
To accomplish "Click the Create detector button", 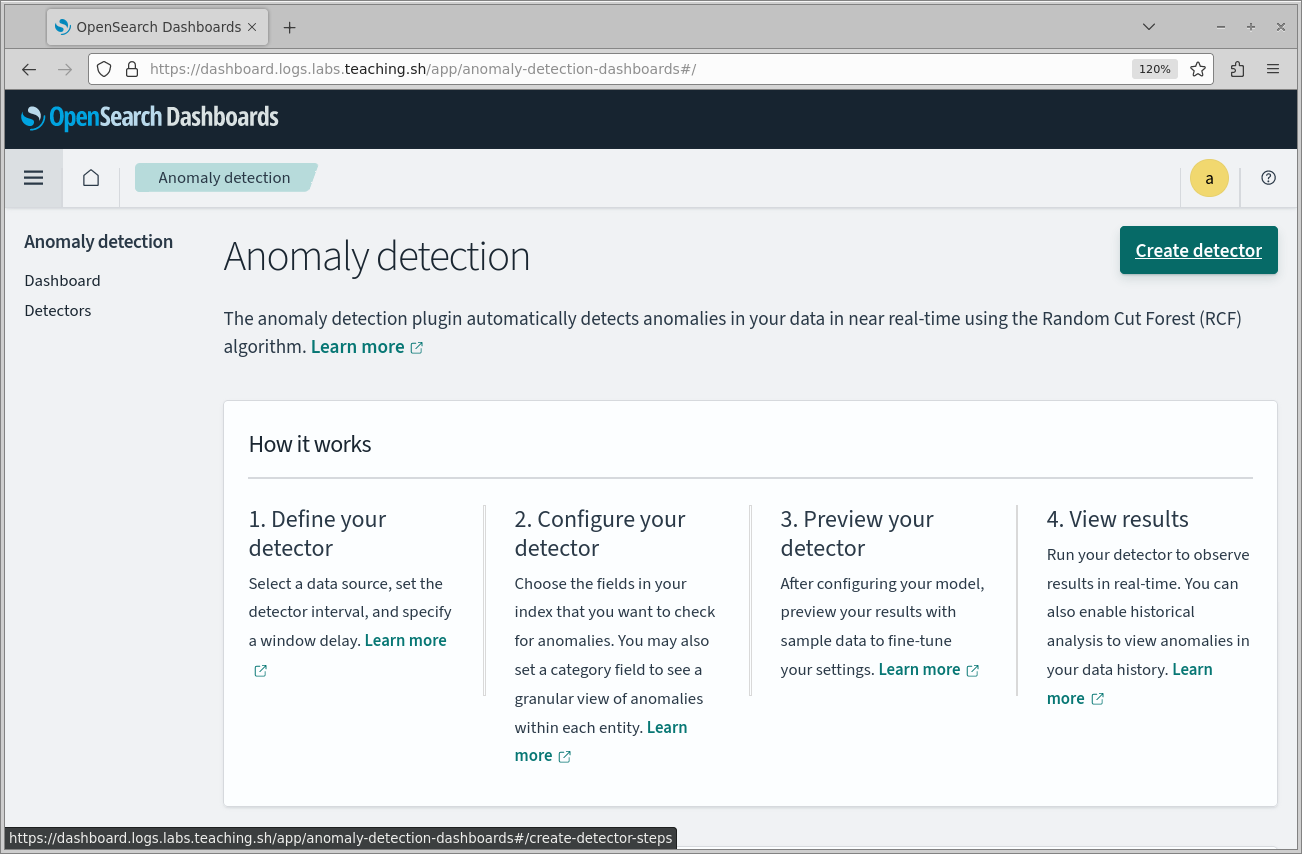I will coord(1198,250).
